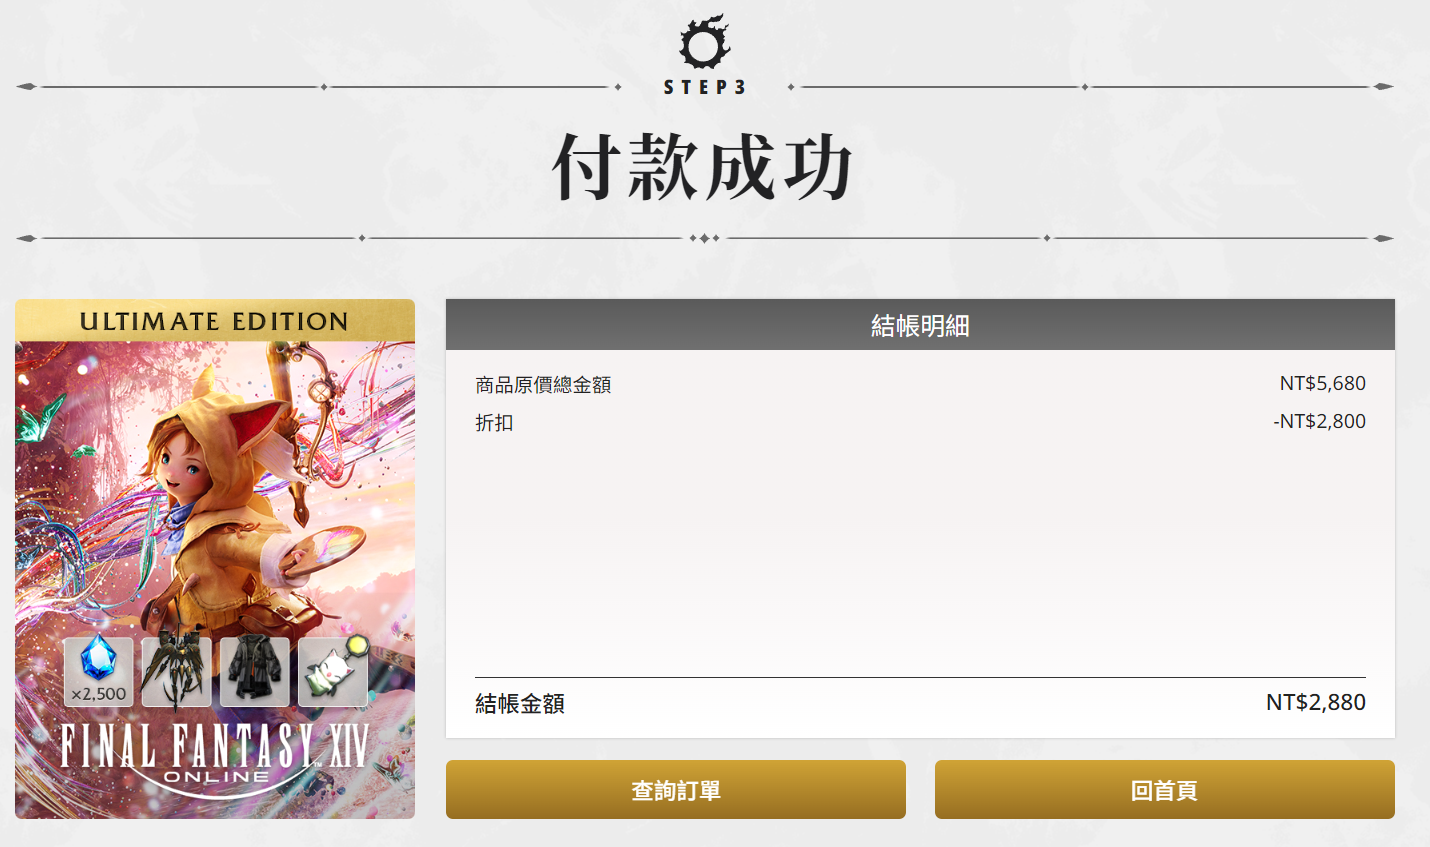
Task: Click the blue crystal x2,500 icon
Action: [x=99, y=671]
